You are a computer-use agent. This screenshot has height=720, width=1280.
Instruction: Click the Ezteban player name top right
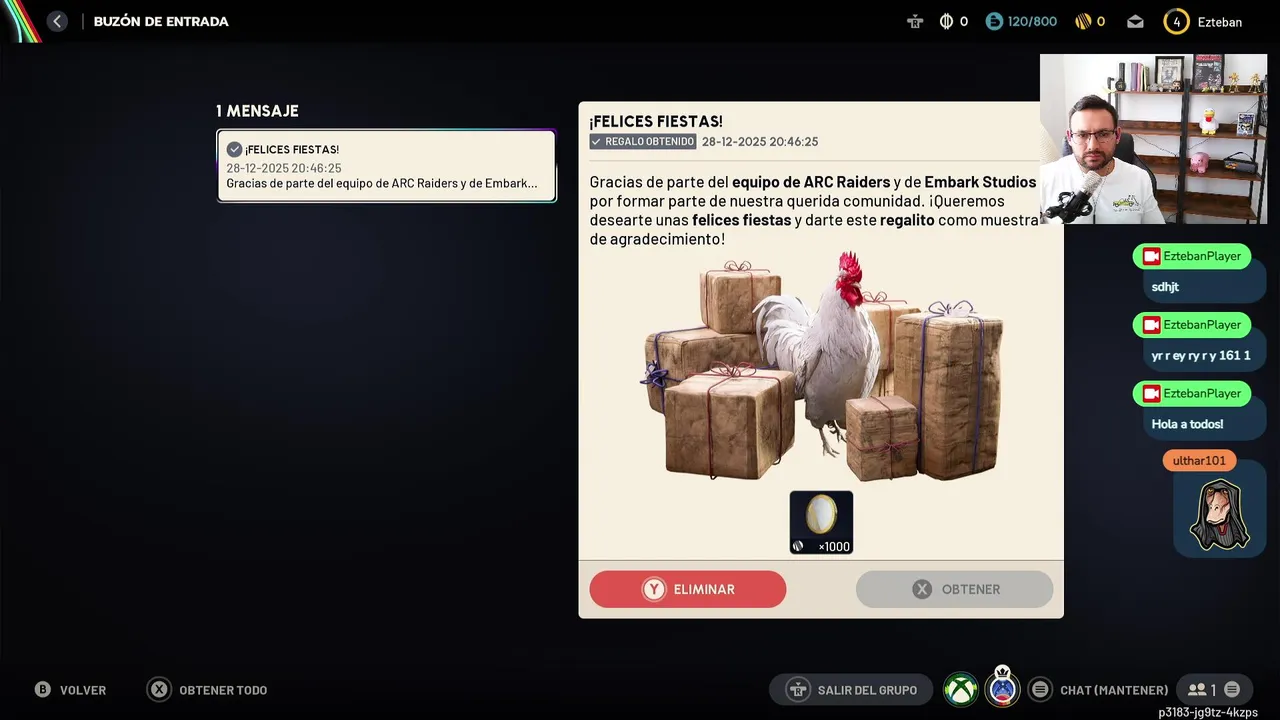pos(1220,22)
